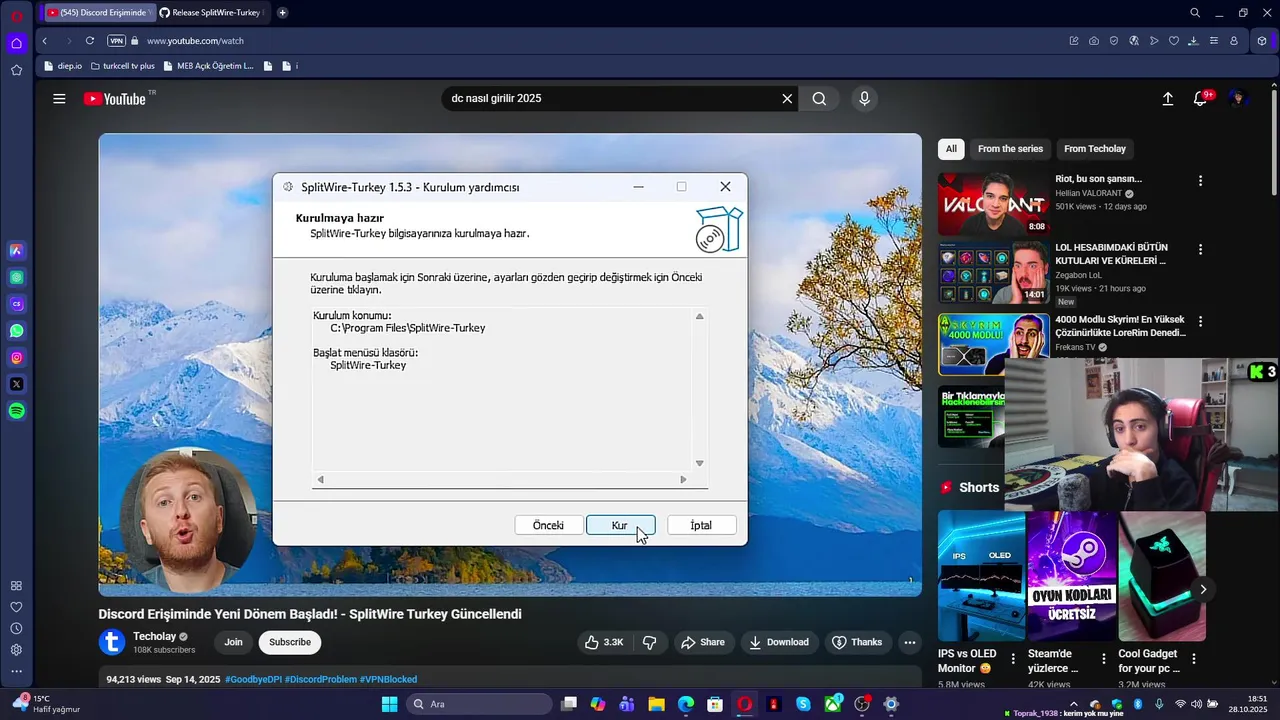Open Windows Start button
Viewport: 1280px width, 720px height.
coord(389,704)
